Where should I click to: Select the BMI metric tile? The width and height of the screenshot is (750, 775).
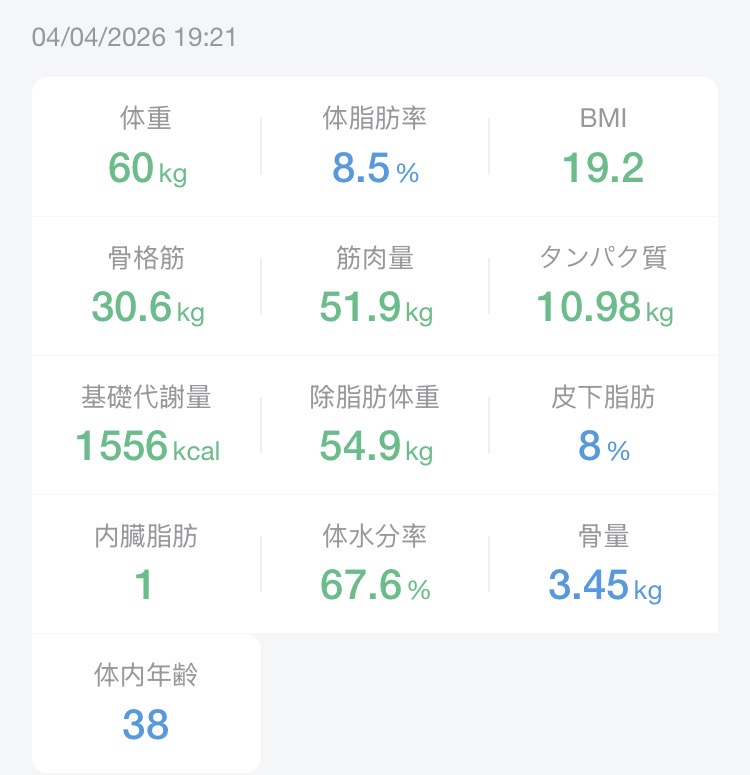click(x=603, y=147)
